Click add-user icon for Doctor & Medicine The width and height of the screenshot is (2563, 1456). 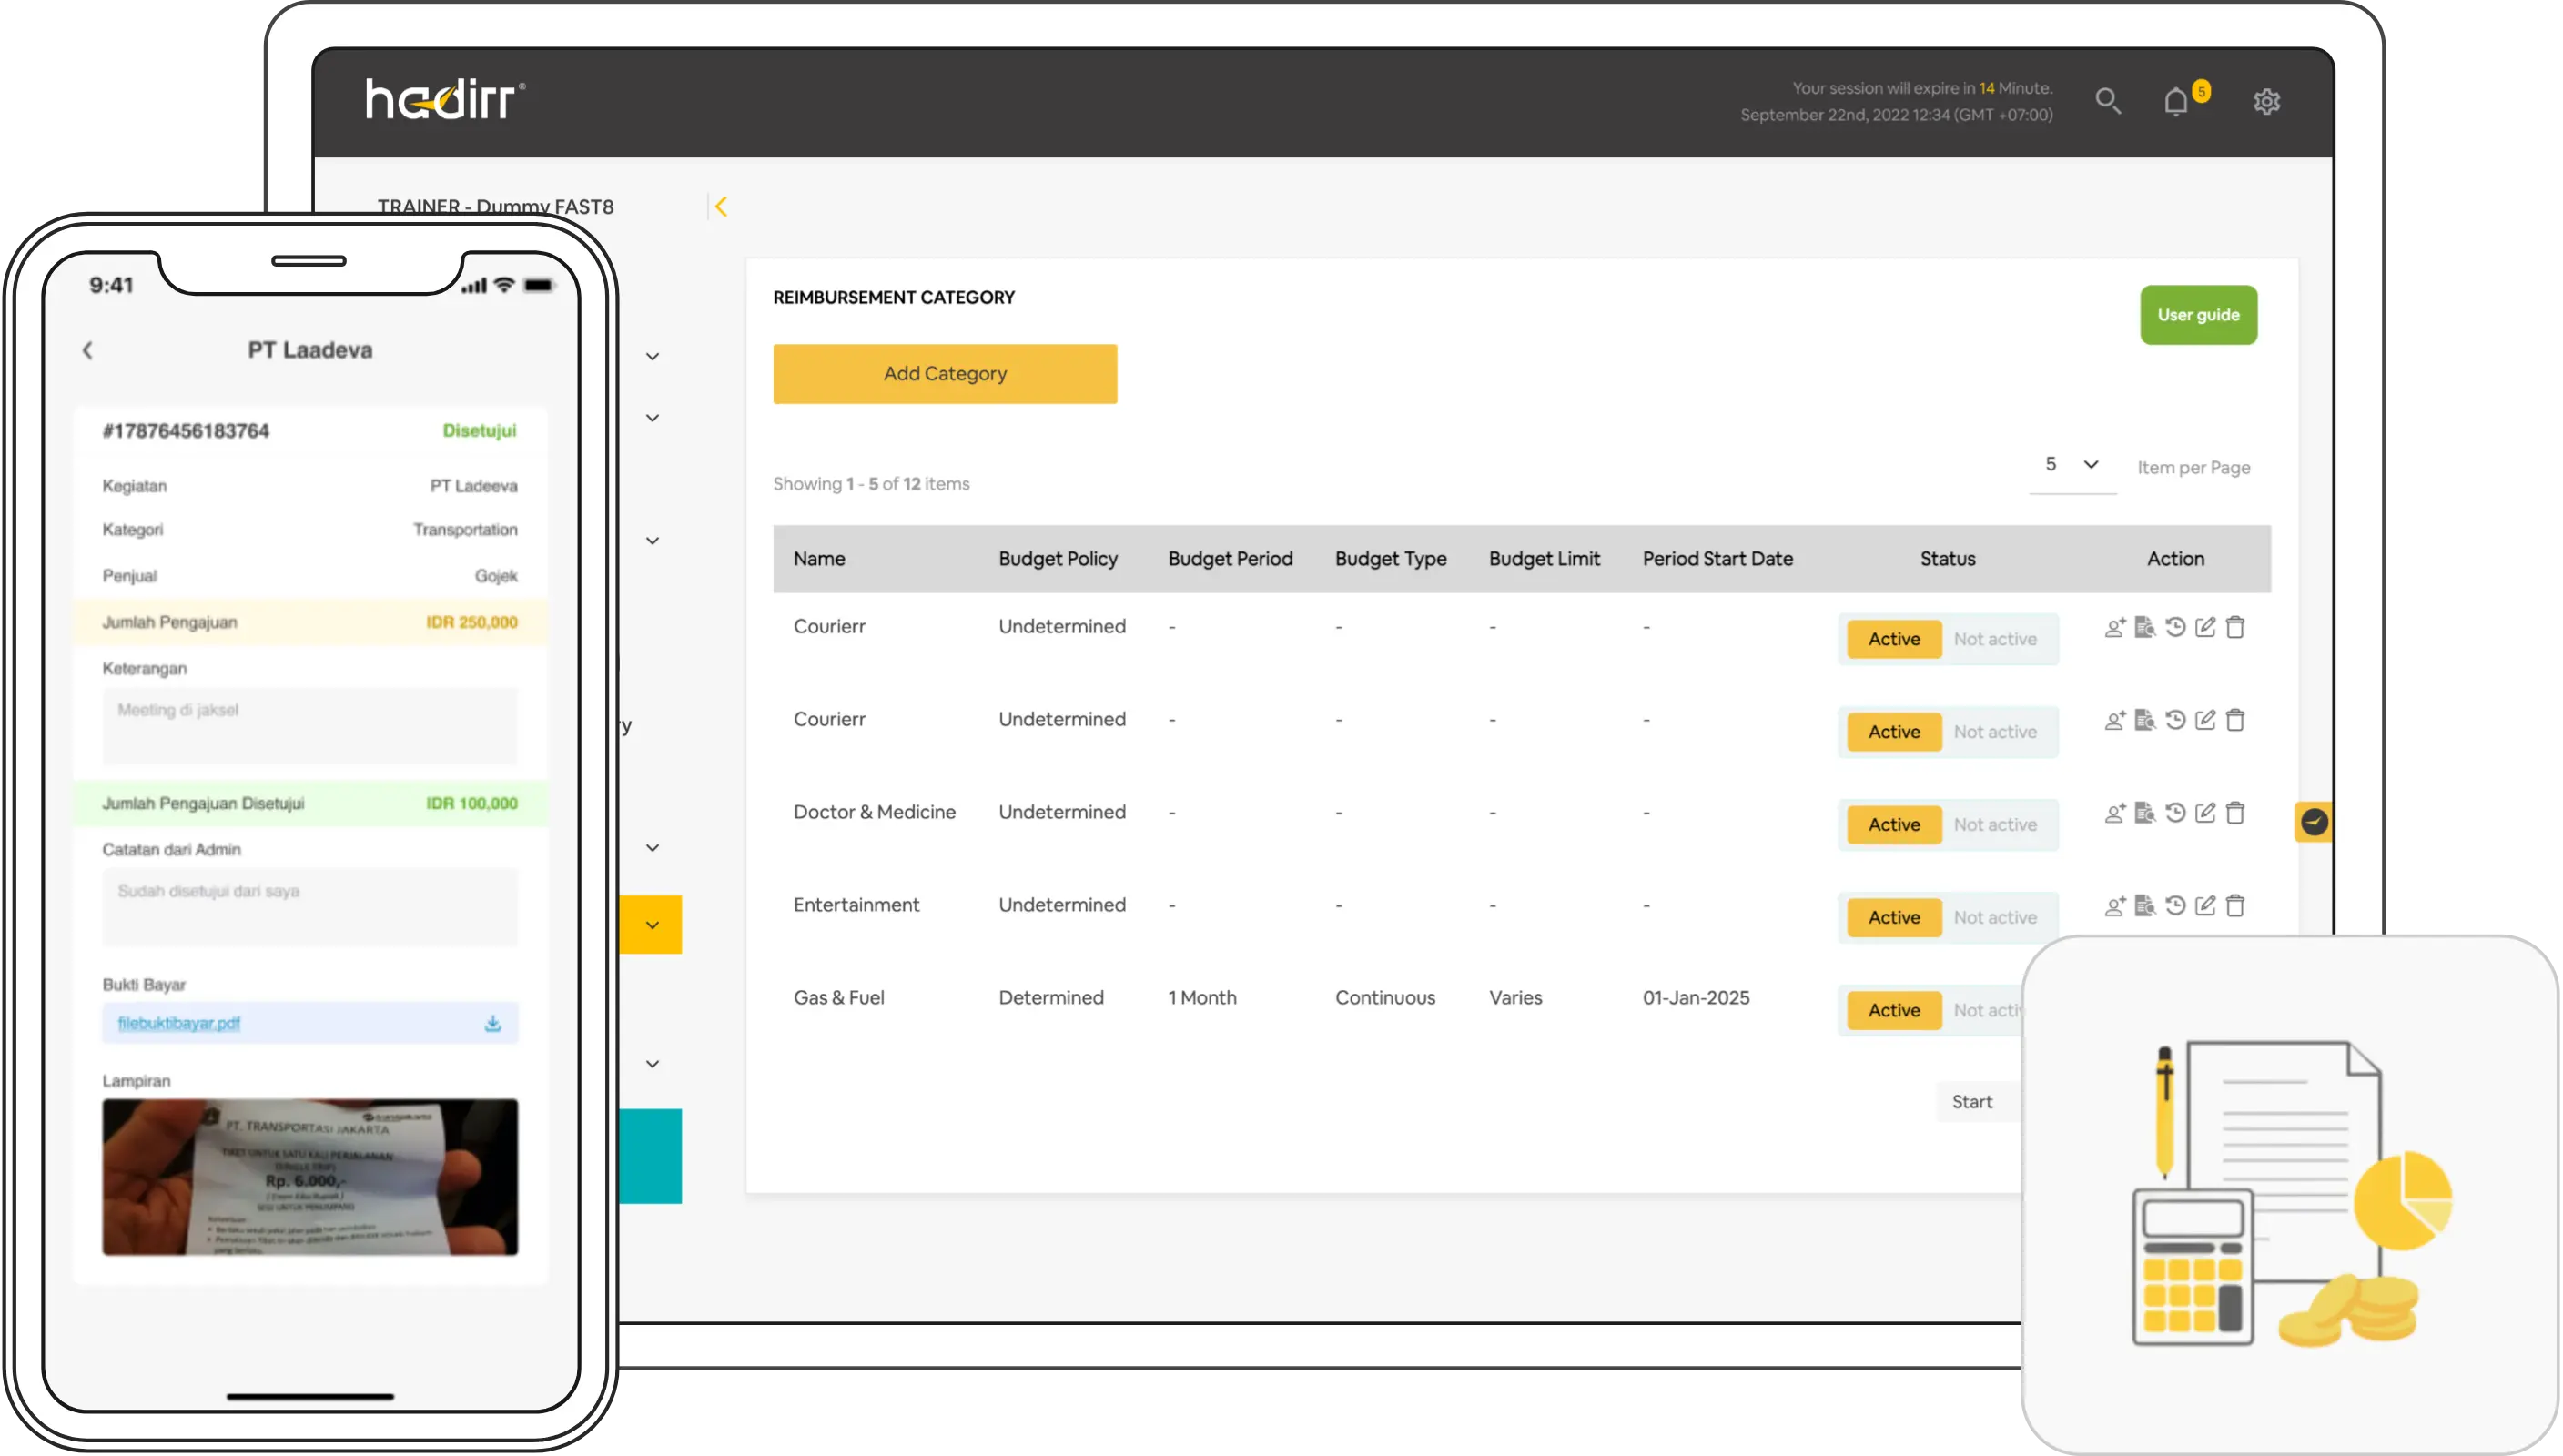point(2114,813)
